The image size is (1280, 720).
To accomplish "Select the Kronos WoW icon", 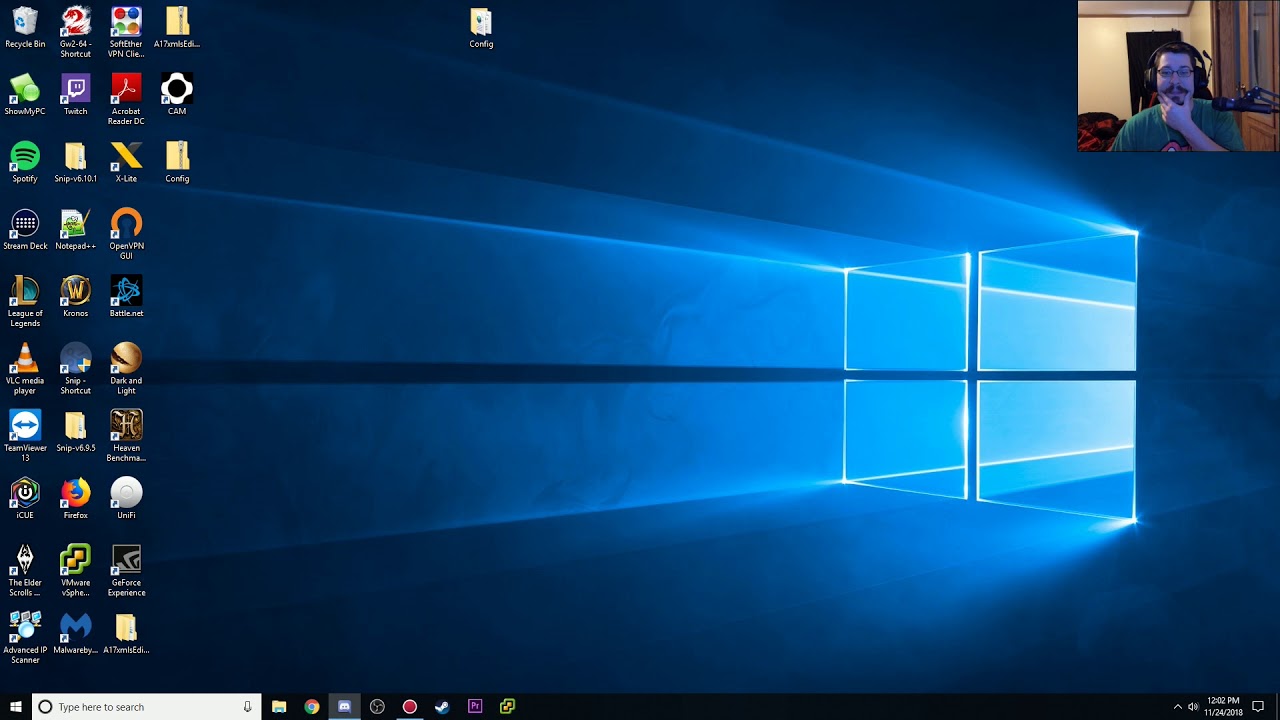I will tap(75, 296).
